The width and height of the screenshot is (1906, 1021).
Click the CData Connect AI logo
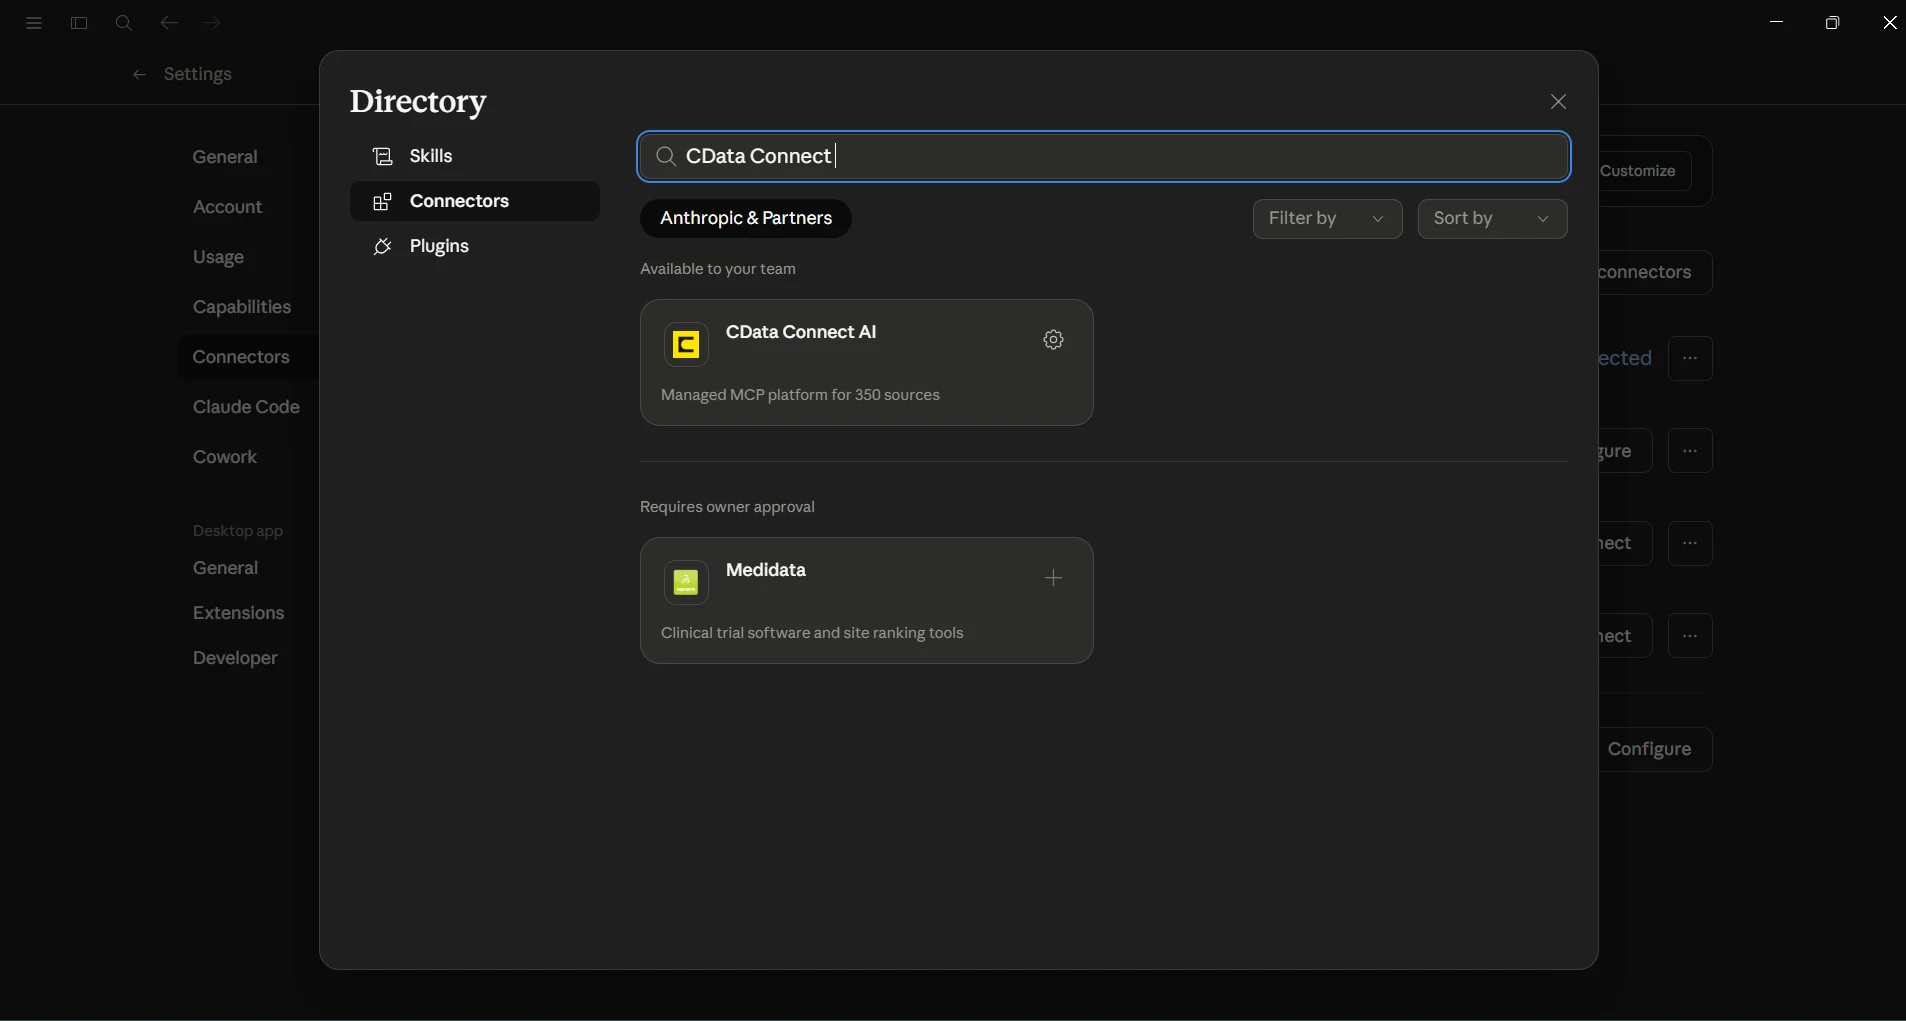point(686,344)
